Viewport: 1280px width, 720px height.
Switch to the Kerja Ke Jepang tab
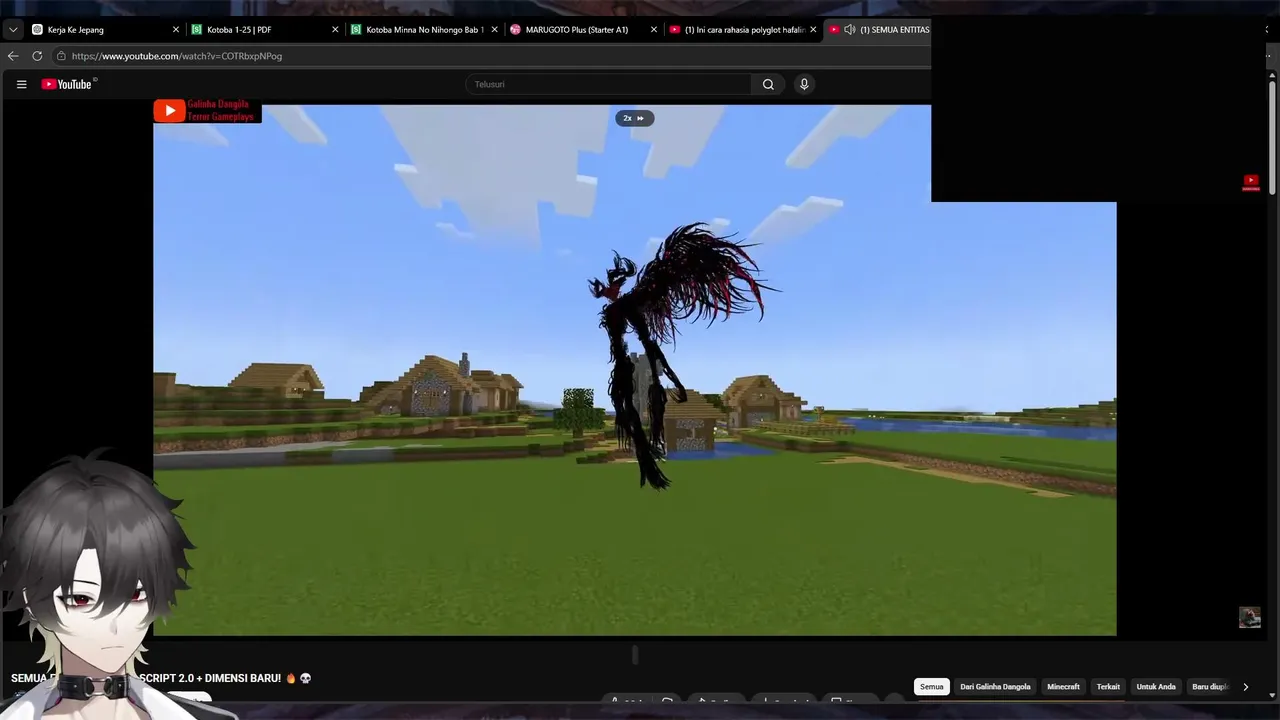104,30
